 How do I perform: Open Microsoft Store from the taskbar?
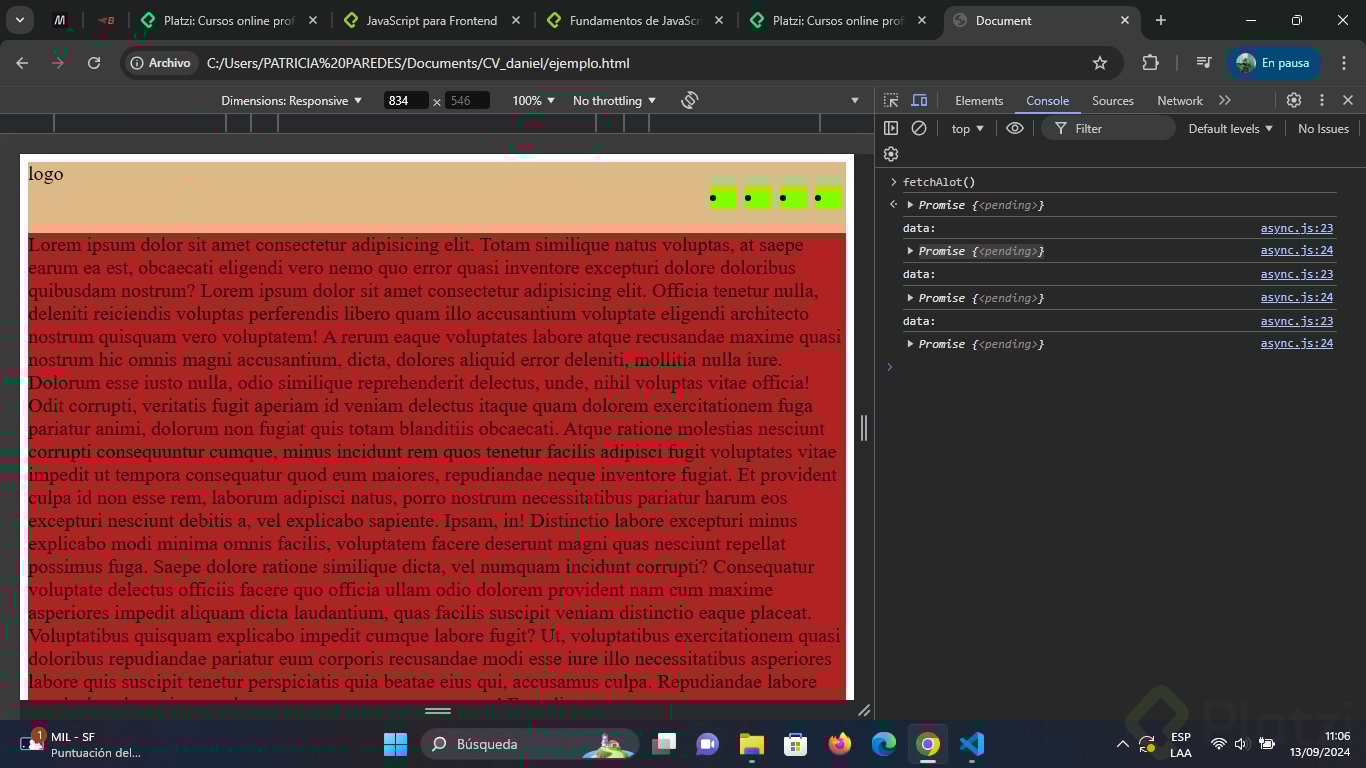point(795,744)
